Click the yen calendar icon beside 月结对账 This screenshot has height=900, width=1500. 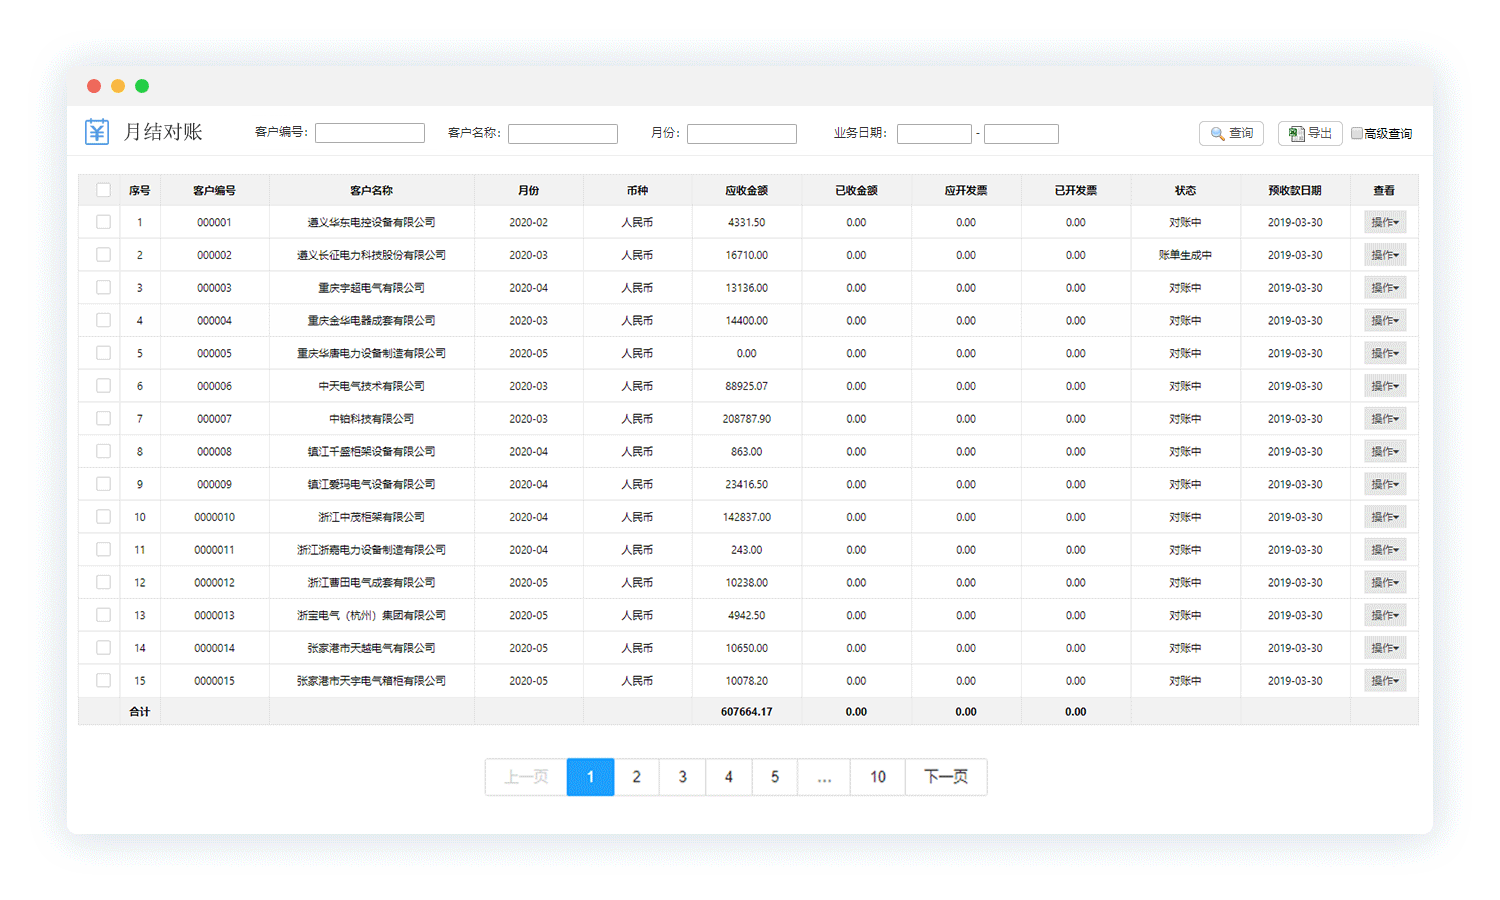[x=97, y=132]
